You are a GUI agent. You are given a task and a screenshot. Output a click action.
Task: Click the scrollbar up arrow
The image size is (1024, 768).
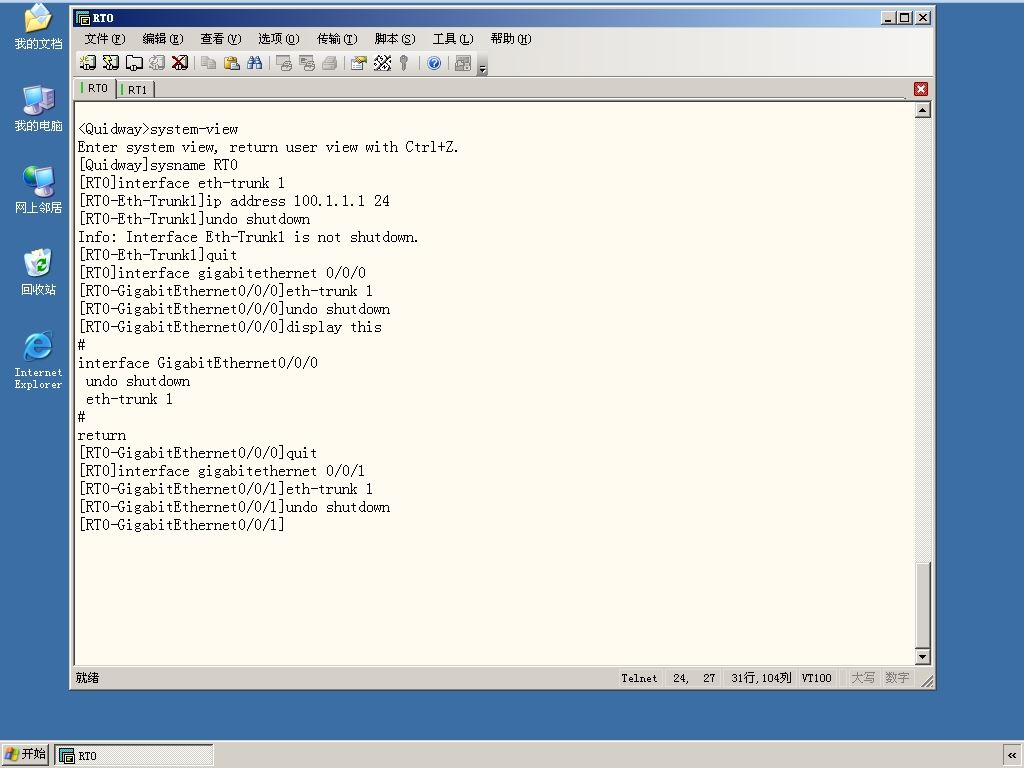point(922,110)
